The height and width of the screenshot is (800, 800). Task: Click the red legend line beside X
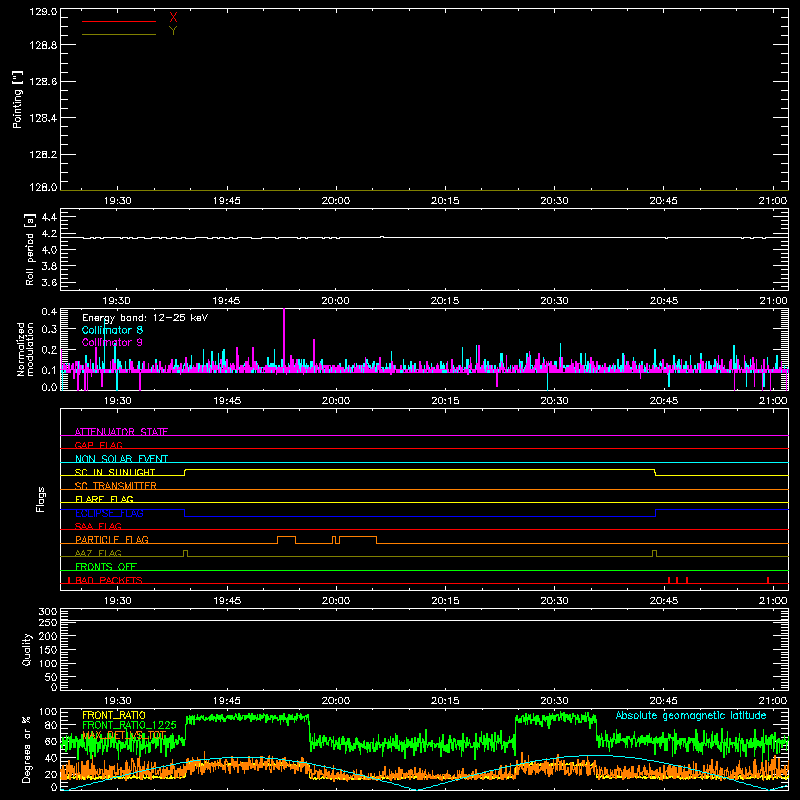click(119, 21)
